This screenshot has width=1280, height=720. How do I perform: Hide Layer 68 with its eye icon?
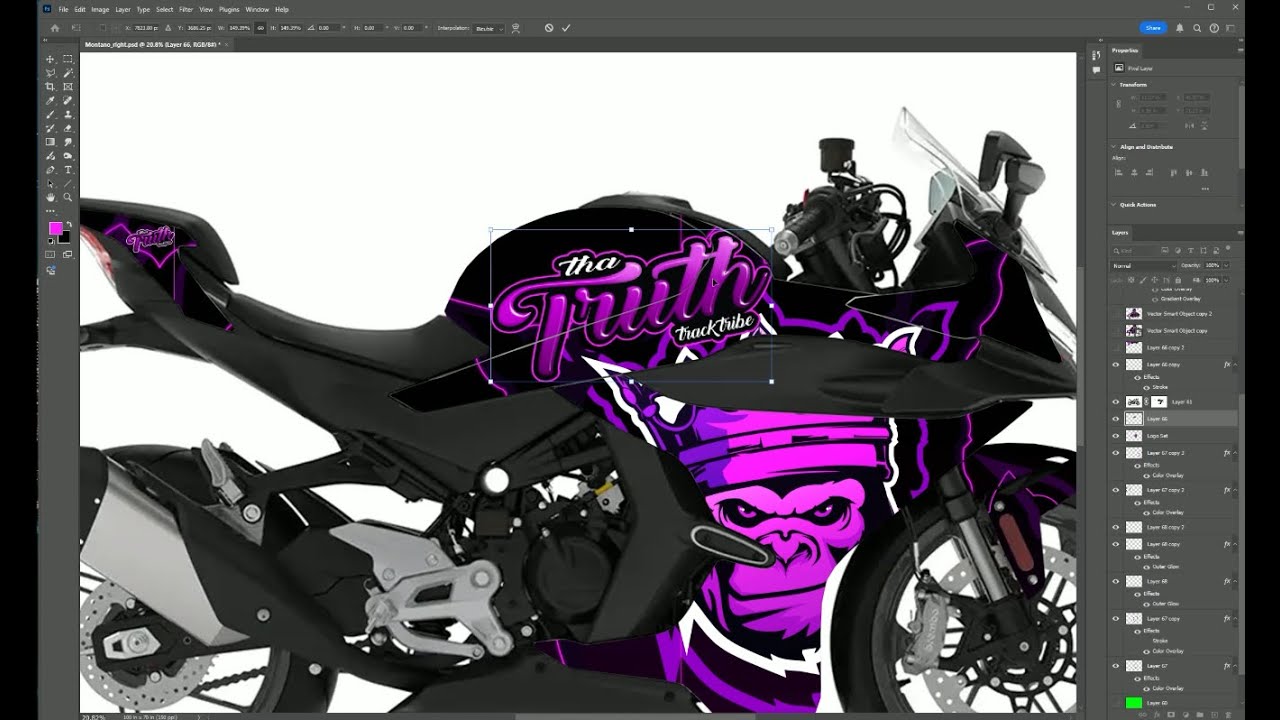click(1116, 581)
